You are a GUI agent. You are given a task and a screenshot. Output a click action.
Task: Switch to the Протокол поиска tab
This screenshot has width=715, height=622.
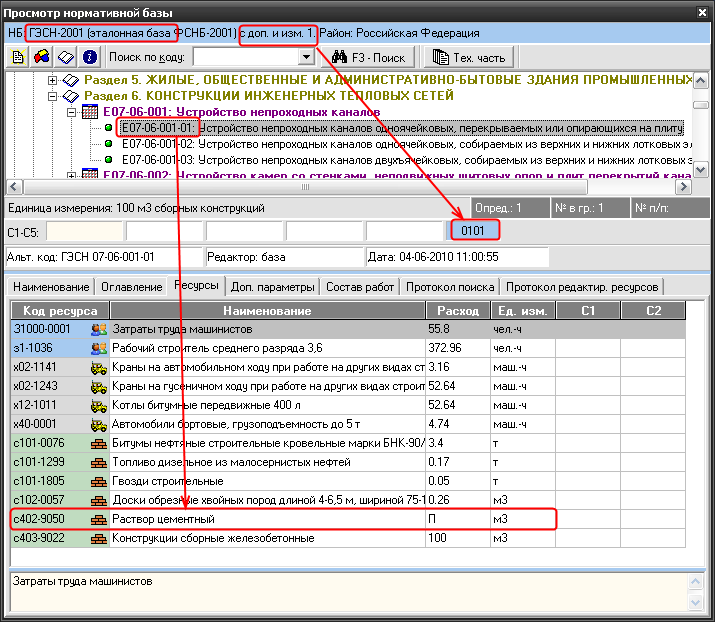pyautogui.click(x=448, y=287)
